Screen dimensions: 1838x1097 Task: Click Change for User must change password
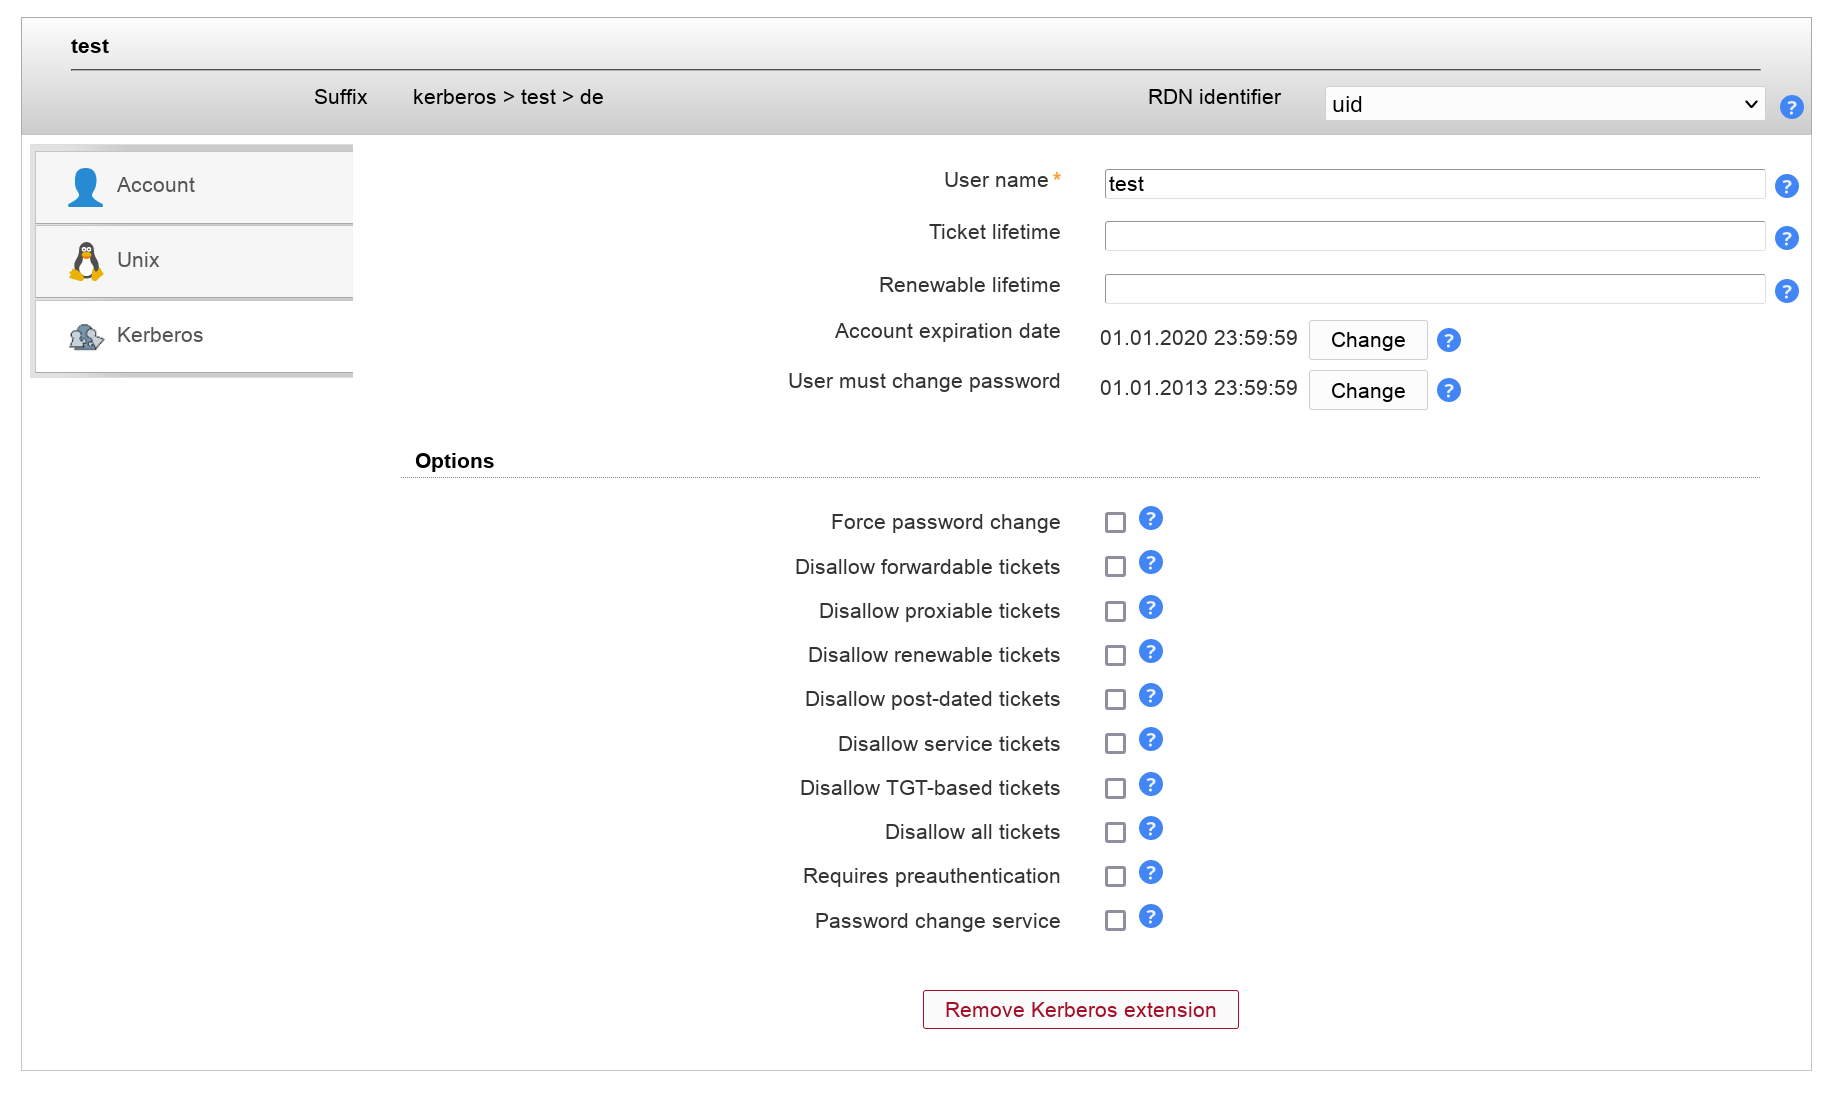coord(1367,391)
